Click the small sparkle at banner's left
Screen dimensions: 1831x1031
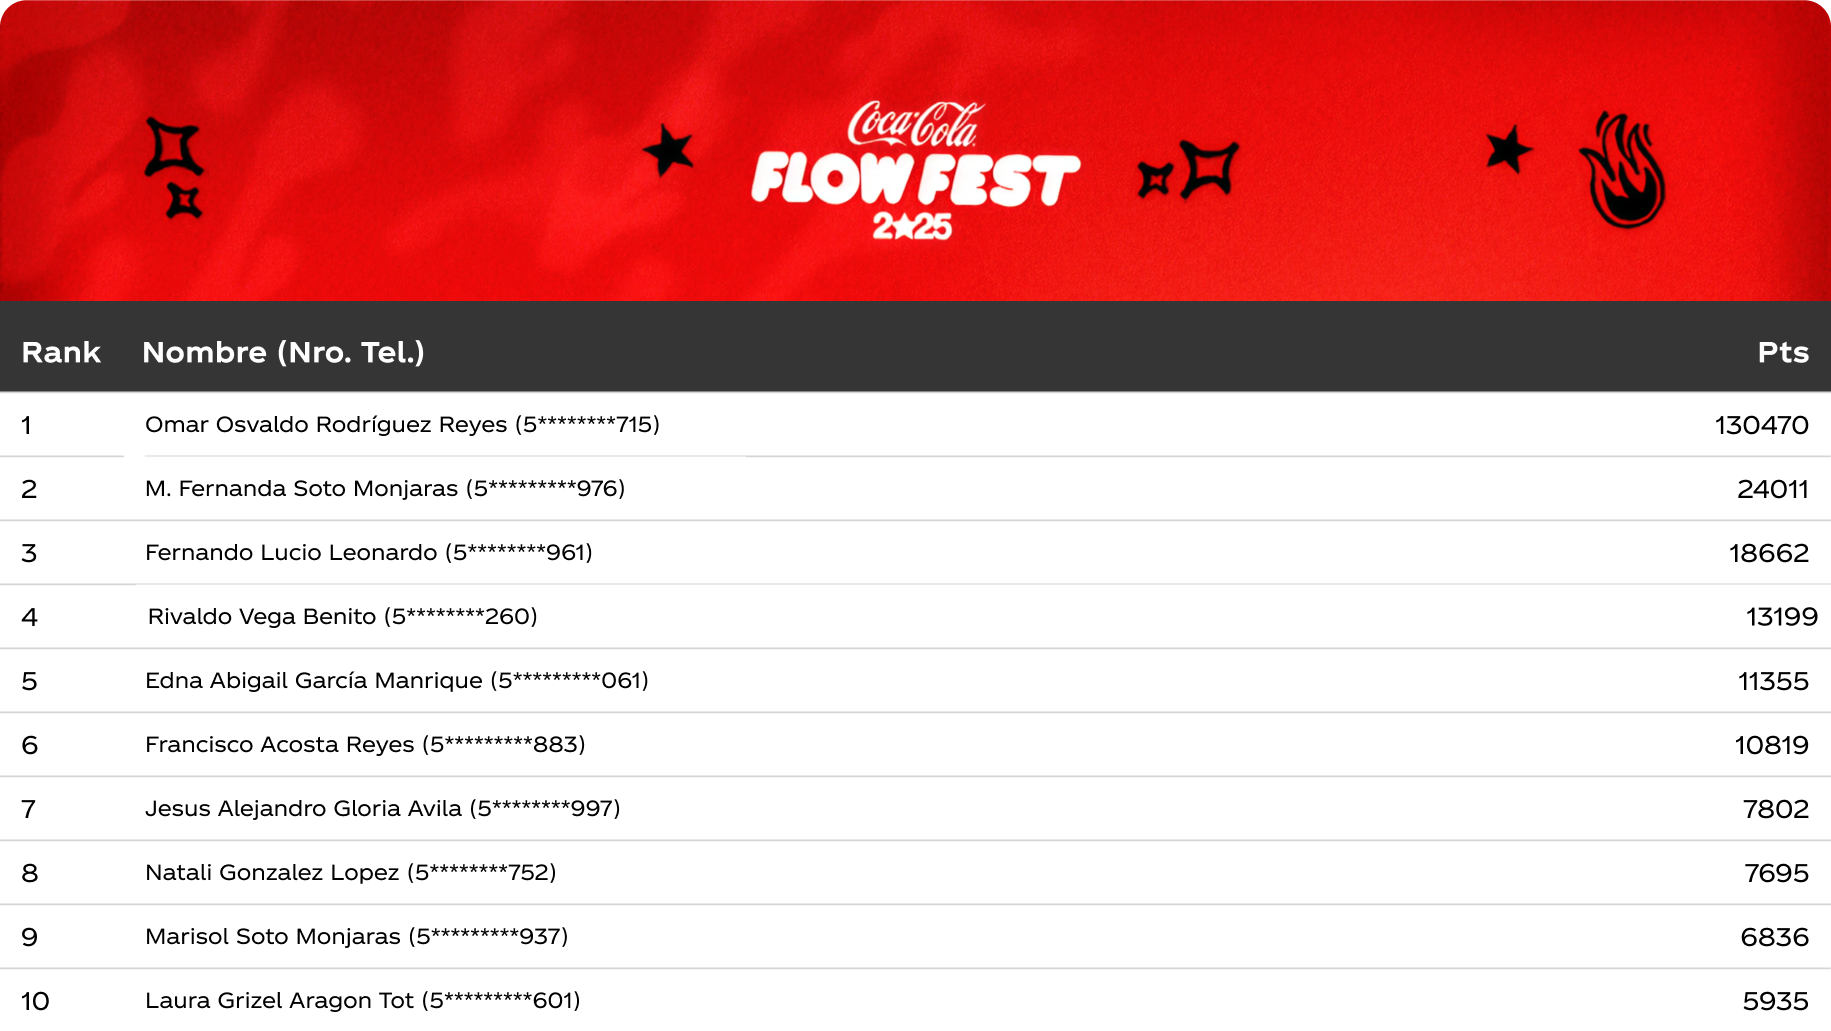pos(184,201)
